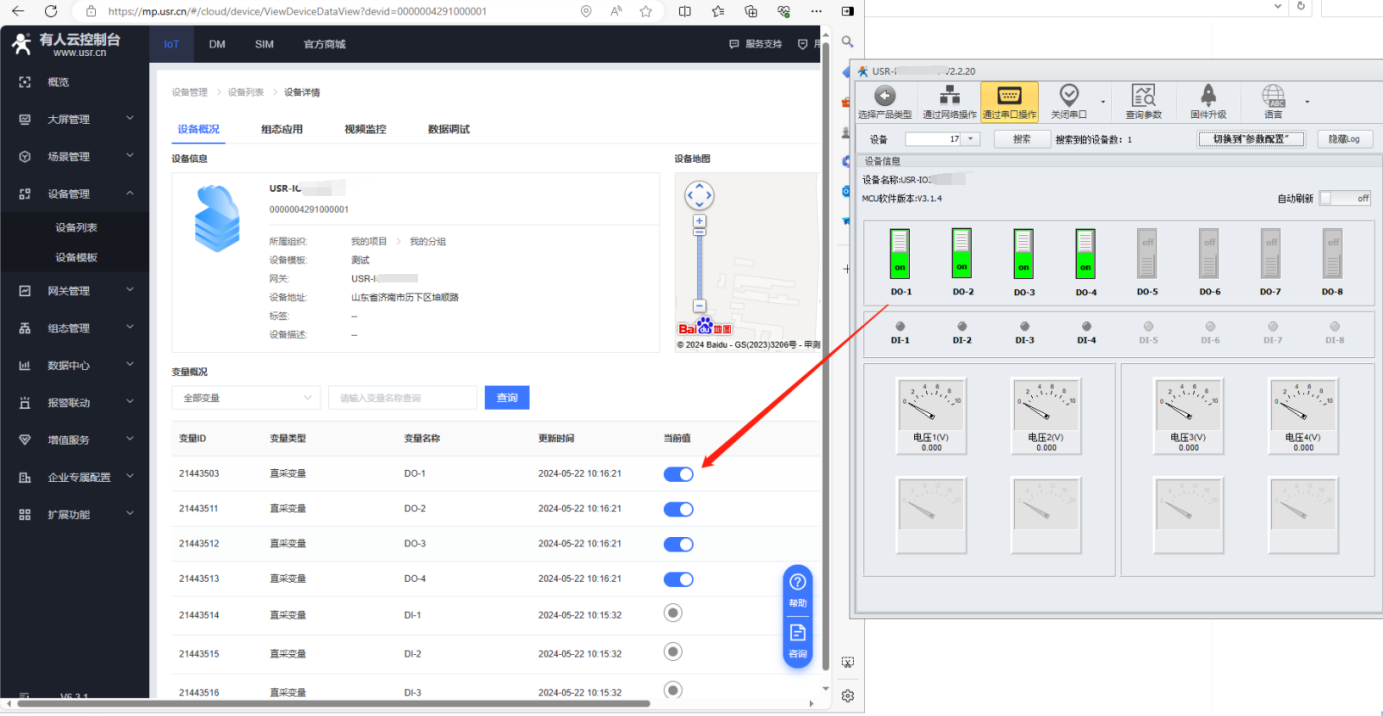
Task: Click the 切换到"参数配置" button
Action: click(1251, 139)
